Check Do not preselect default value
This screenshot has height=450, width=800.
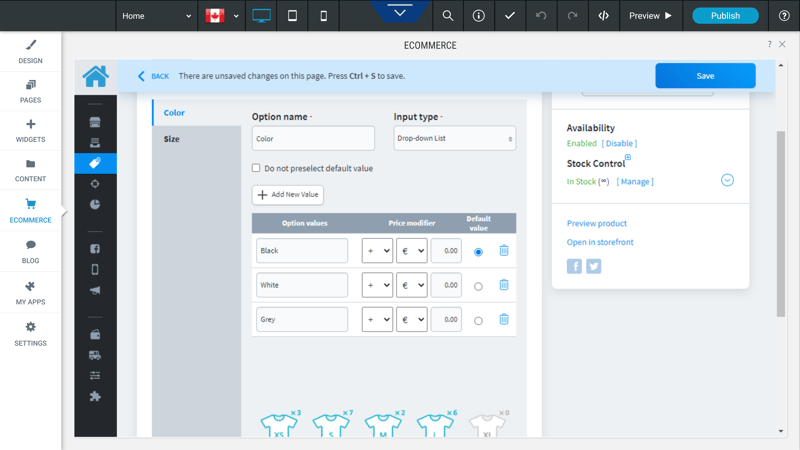256,168
